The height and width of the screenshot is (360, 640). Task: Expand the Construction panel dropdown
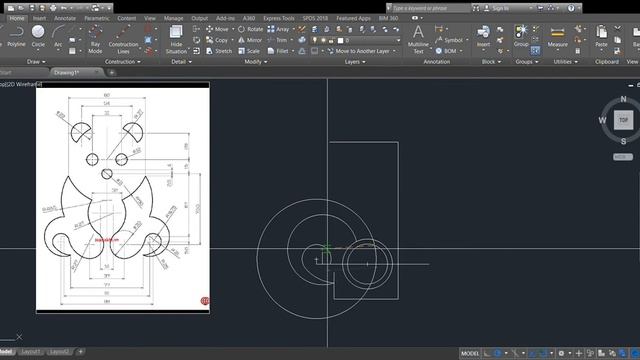coord(123,62)
